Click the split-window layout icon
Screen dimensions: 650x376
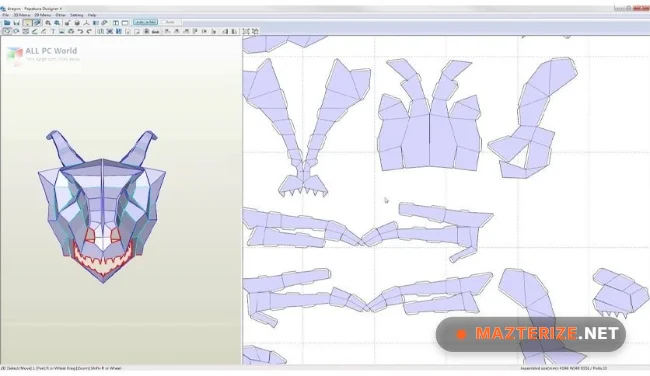coord(116,22)
